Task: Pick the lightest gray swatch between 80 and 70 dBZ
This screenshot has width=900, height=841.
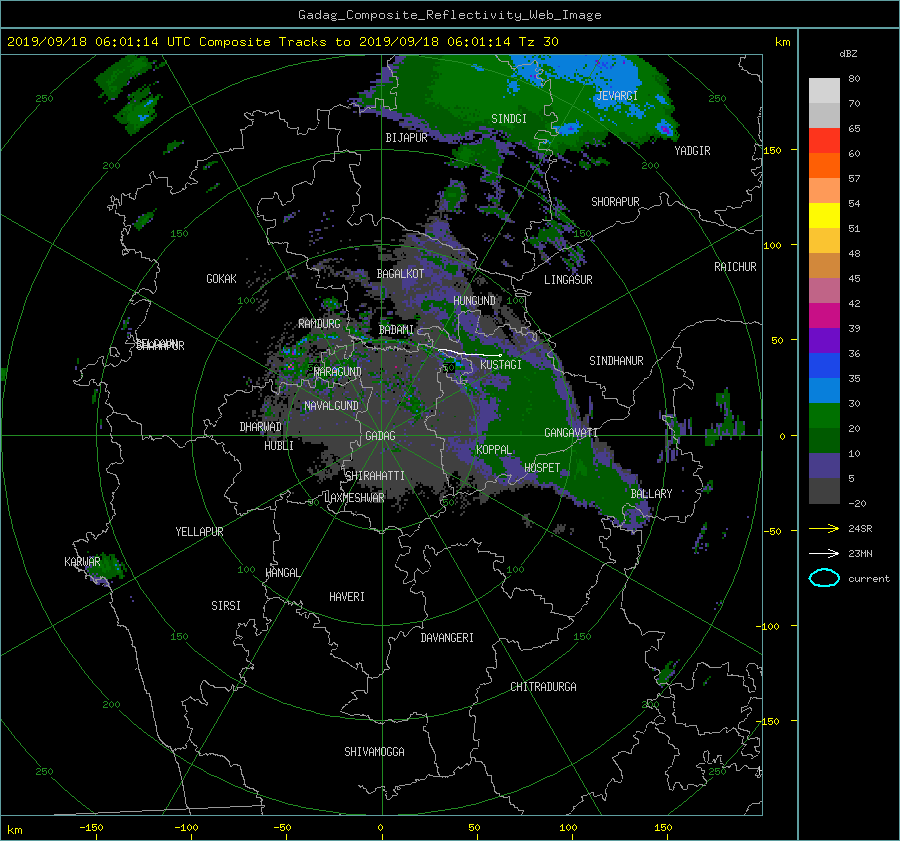Action: [824, 90]
